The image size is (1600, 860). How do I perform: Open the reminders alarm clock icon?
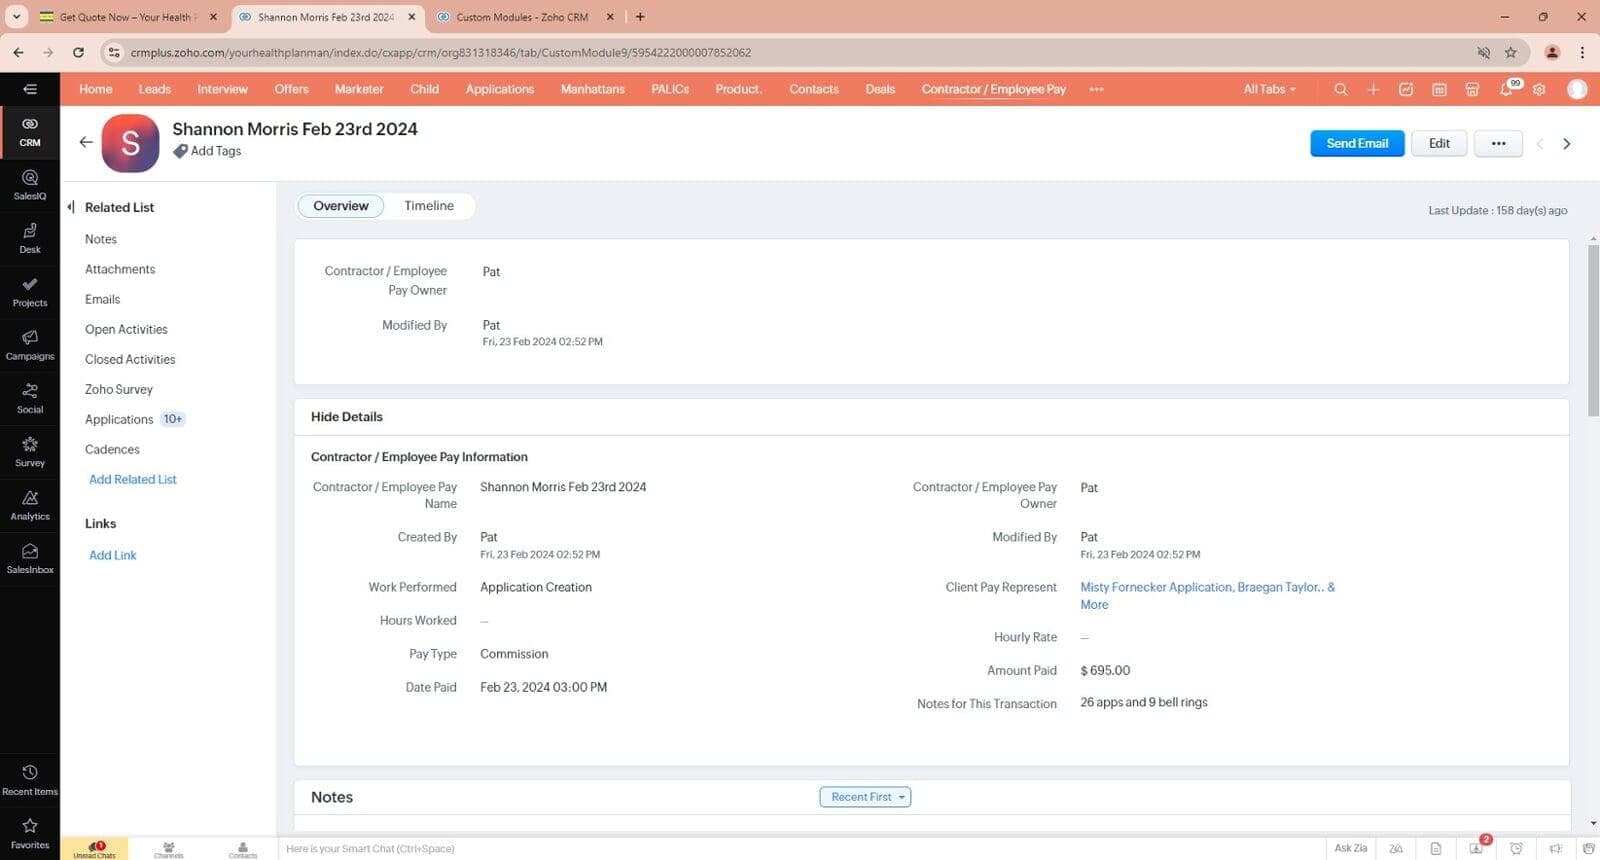pos(1516,848)
